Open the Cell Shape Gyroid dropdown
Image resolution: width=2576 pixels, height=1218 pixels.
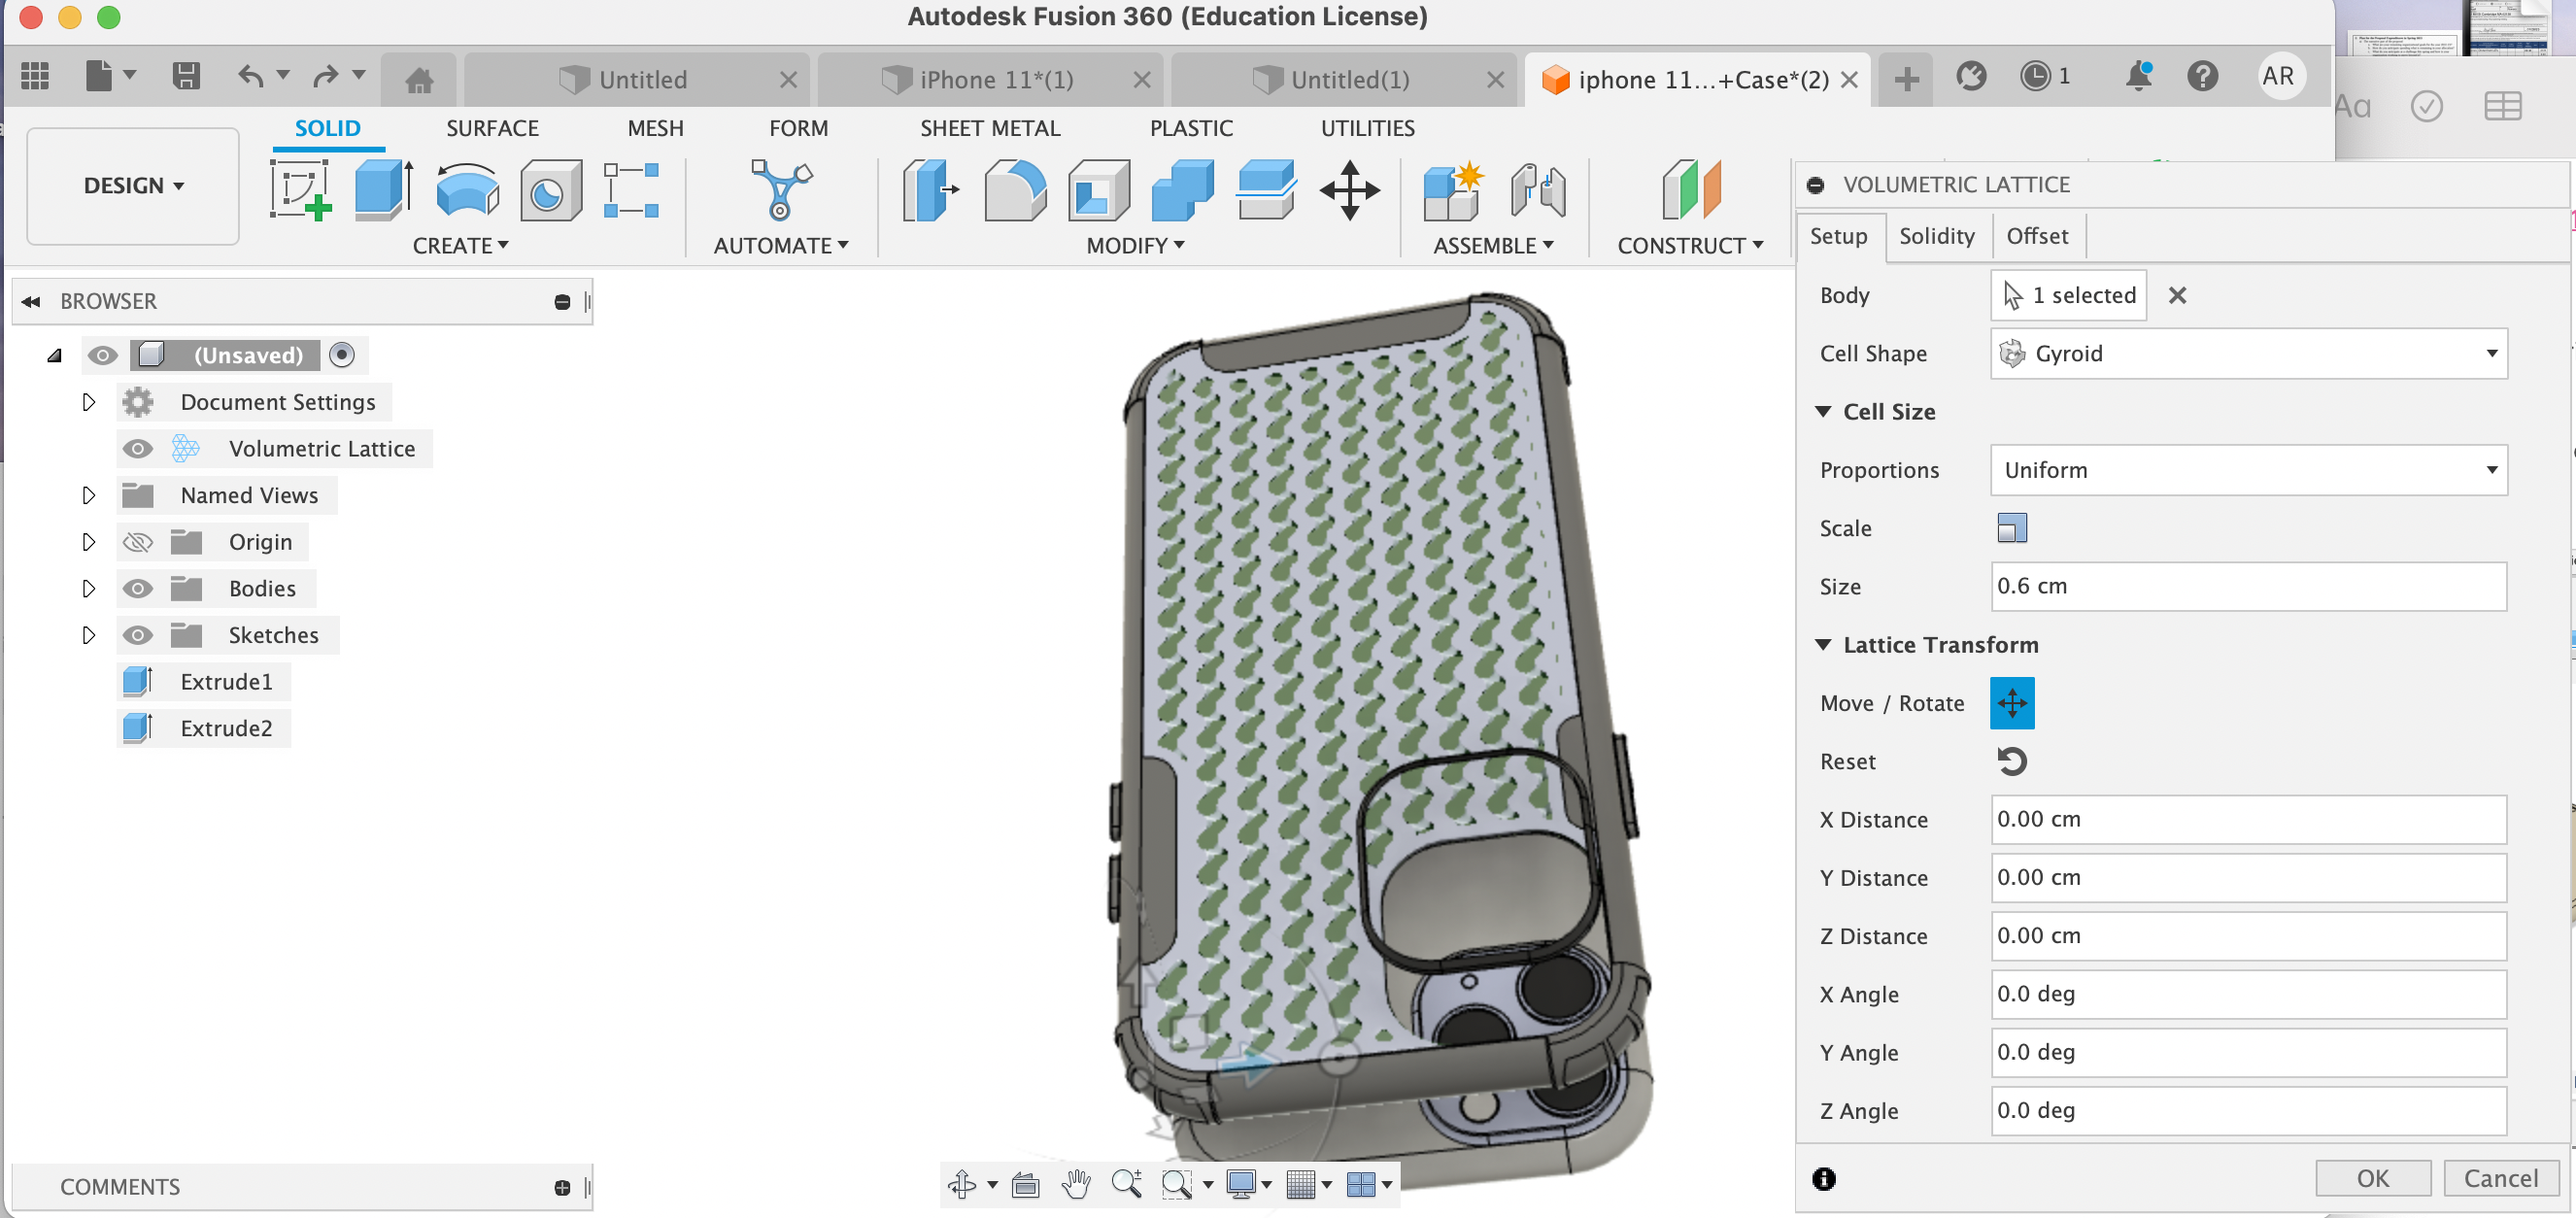point(2248,354)
